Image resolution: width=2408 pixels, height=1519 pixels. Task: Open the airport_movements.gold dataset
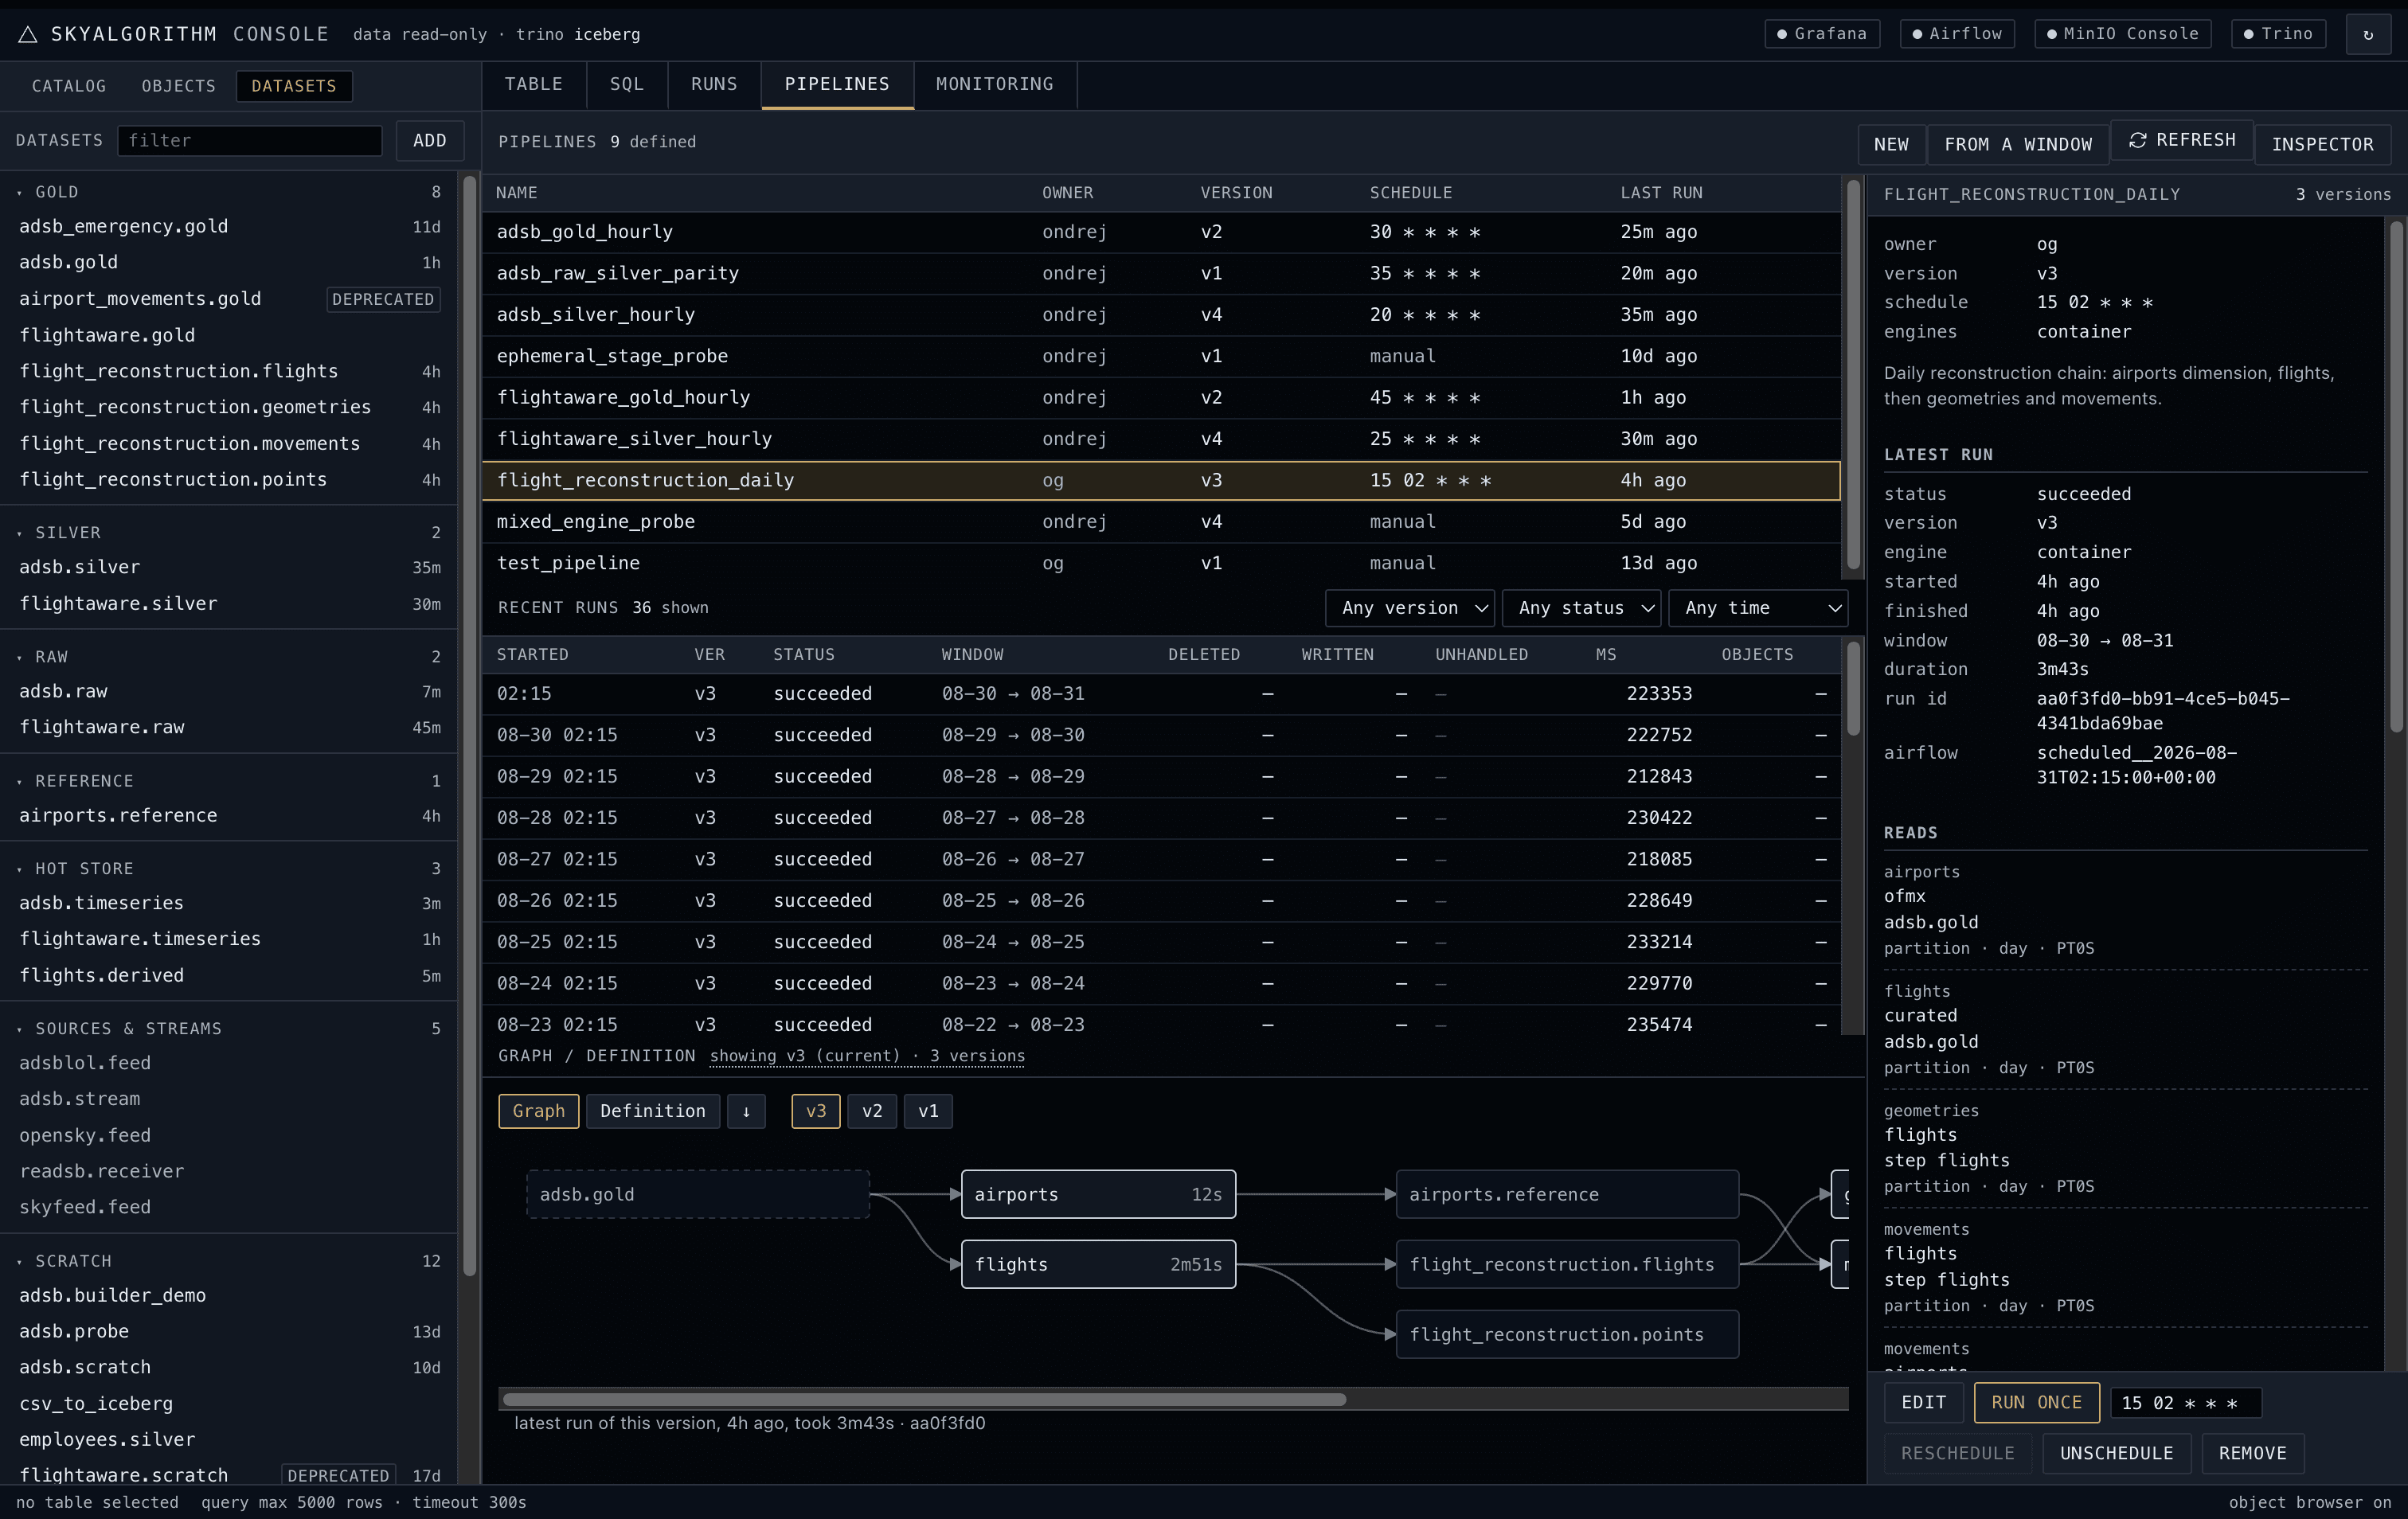click(229, 299)
